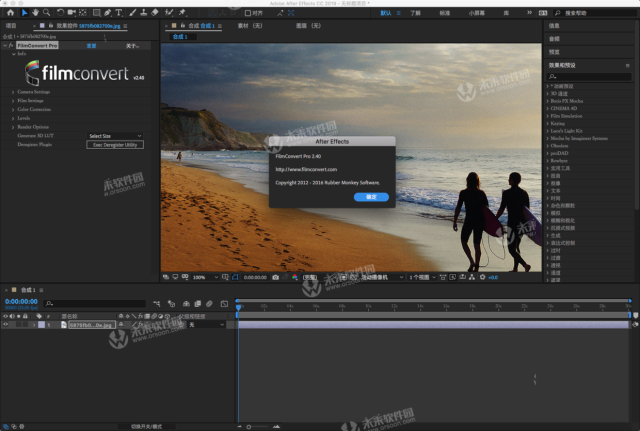Open the RGB channel selector icon
The width and height of the screenshot is (640, 431).
(295, 277)
